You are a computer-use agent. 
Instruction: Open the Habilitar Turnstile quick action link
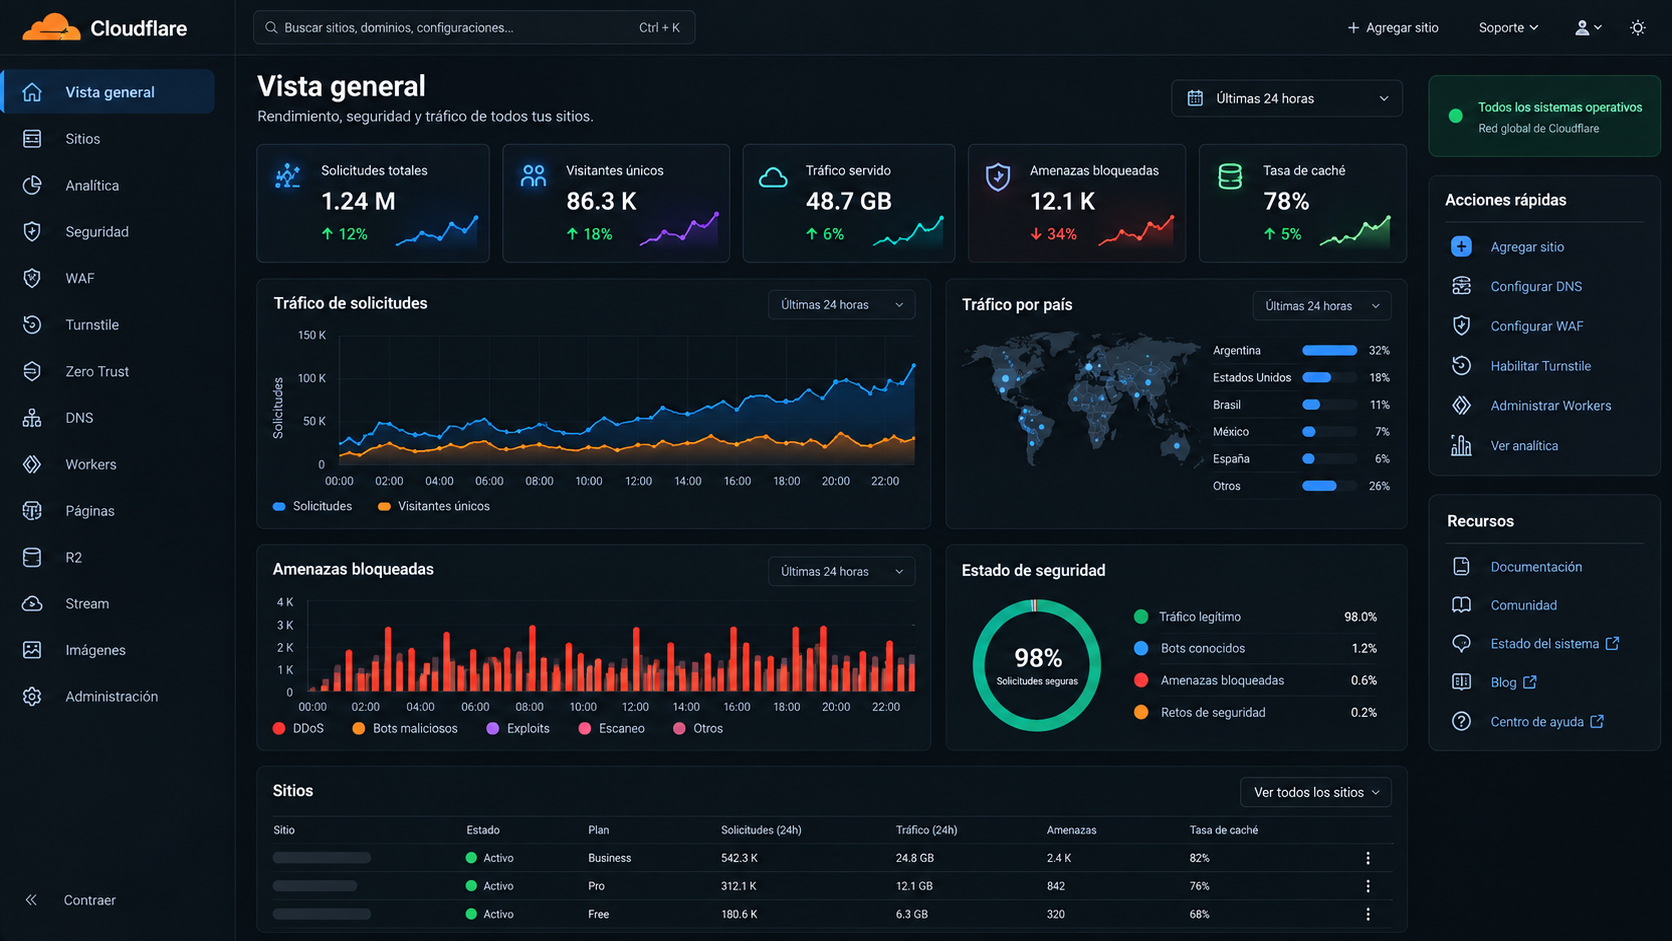point(1540,366)
